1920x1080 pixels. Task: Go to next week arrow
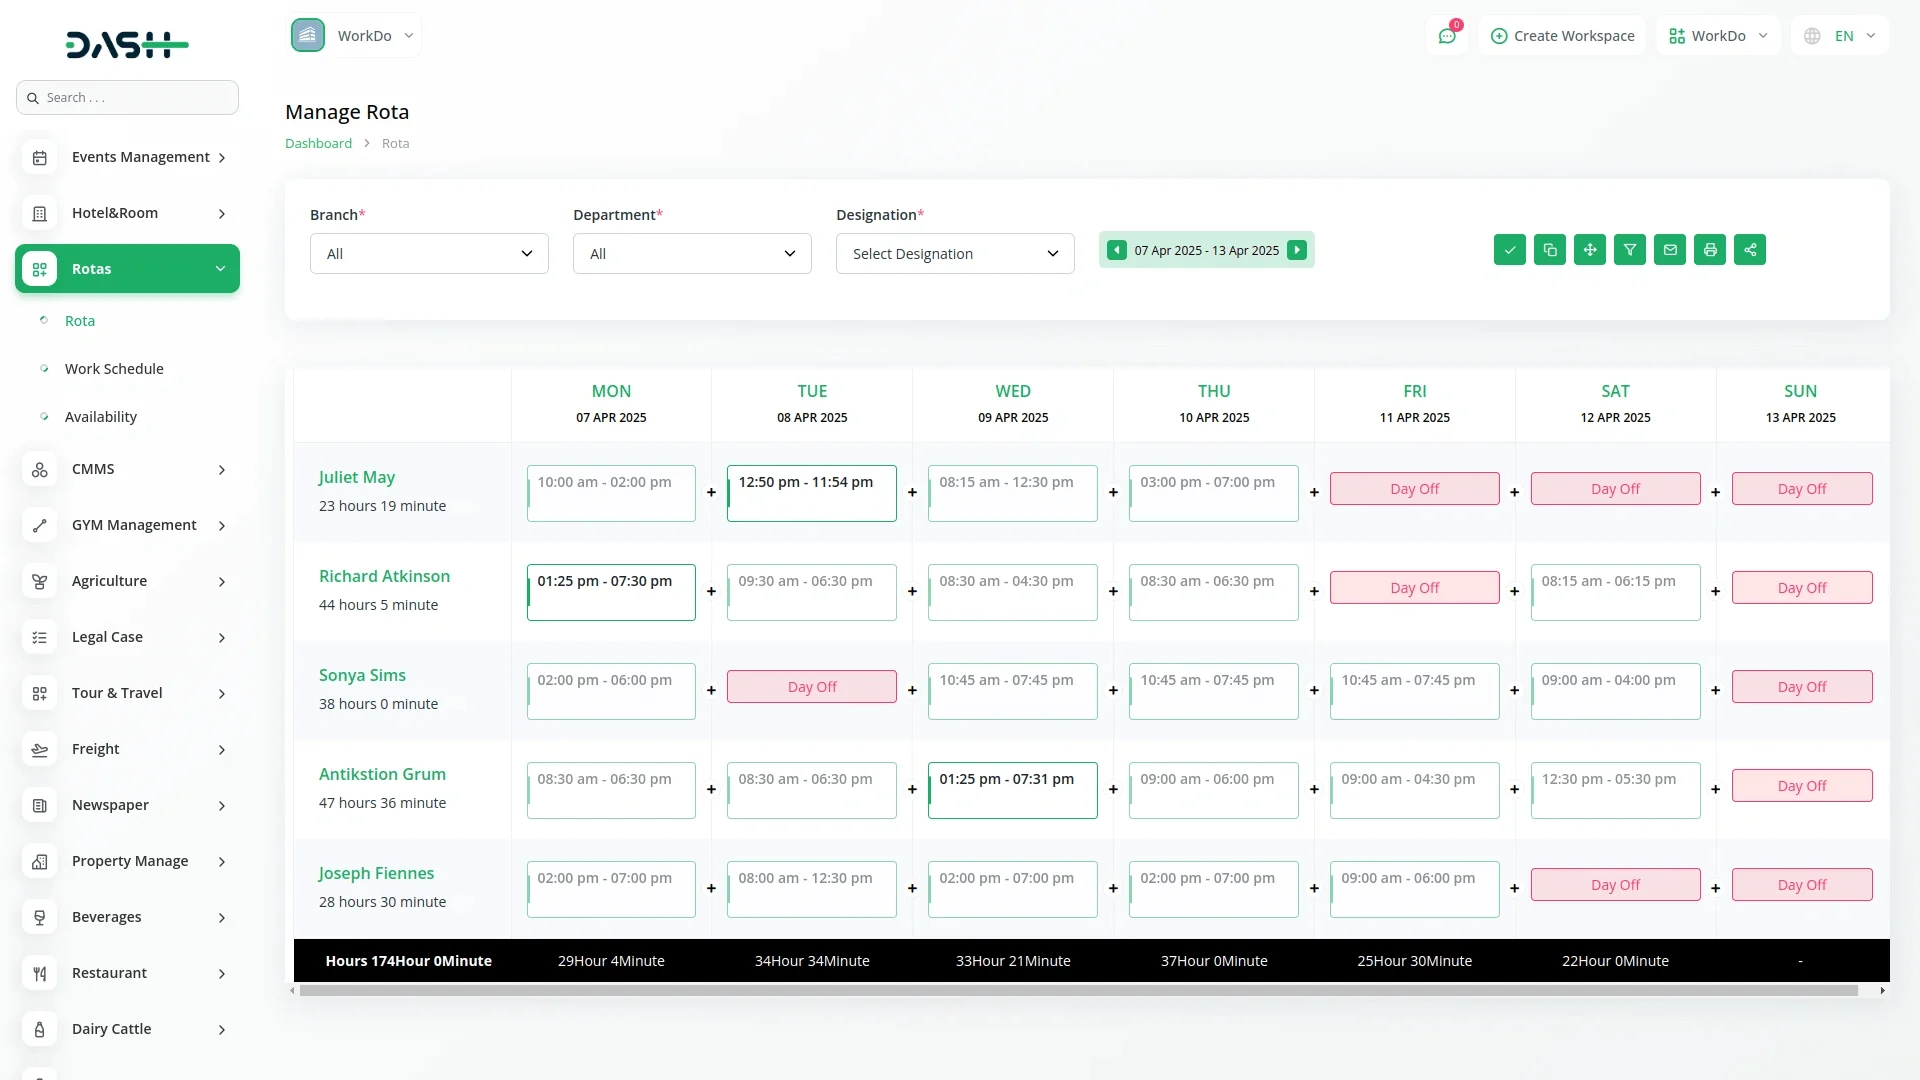pos(1296,250)
